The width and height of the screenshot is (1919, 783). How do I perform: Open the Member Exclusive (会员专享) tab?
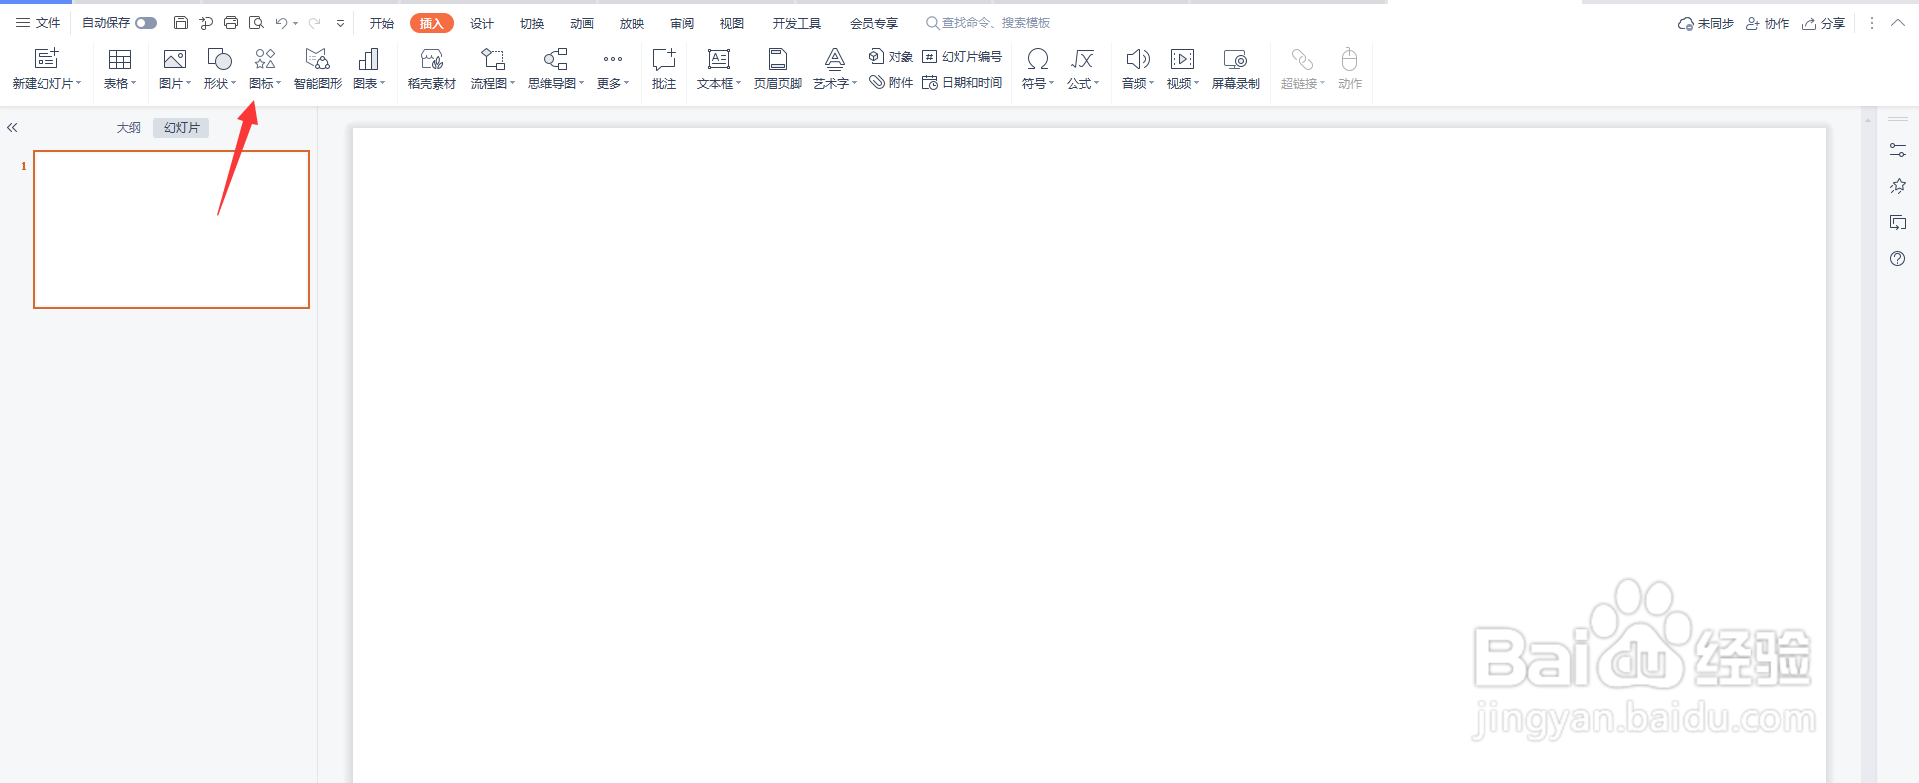point(874,23)
